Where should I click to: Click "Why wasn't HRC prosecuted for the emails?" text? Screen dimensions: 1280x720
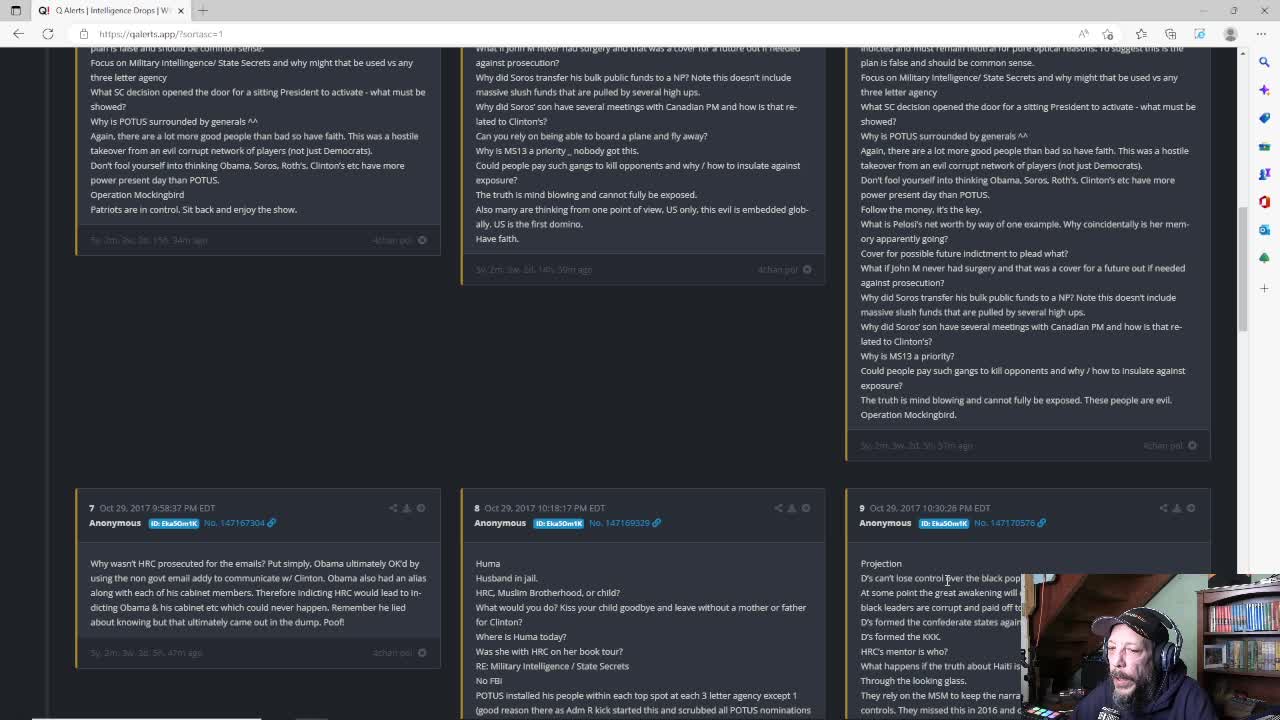click(x=177, y=563)
